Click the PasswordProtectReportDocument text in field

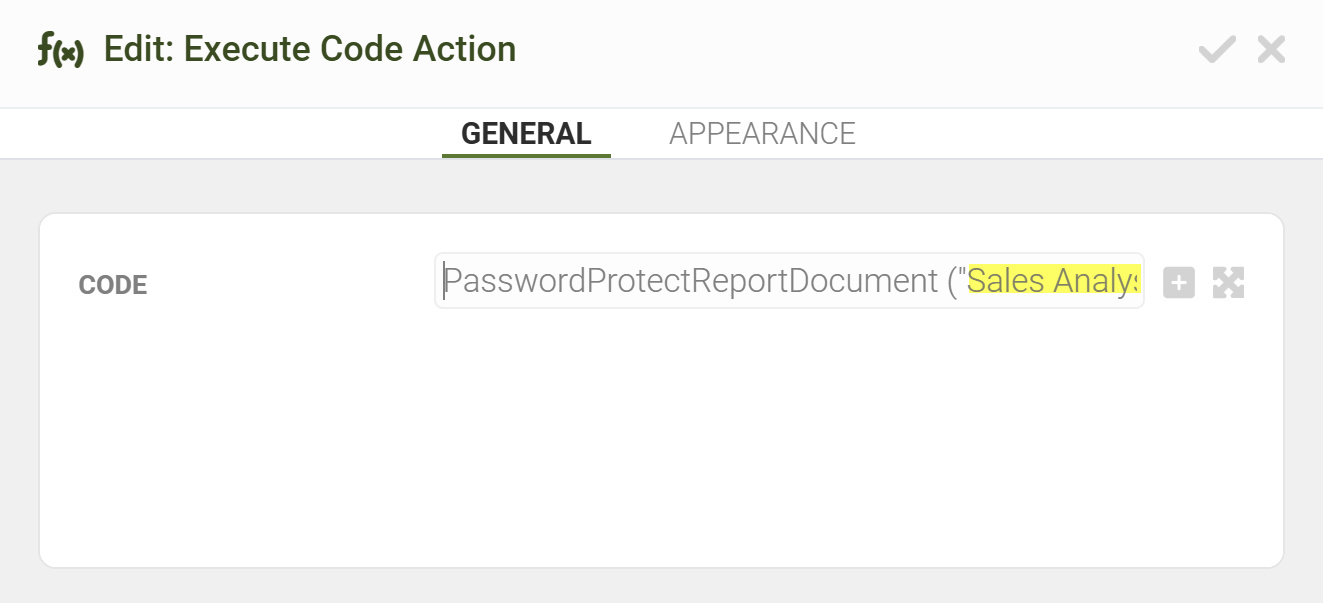click(691, 281)
